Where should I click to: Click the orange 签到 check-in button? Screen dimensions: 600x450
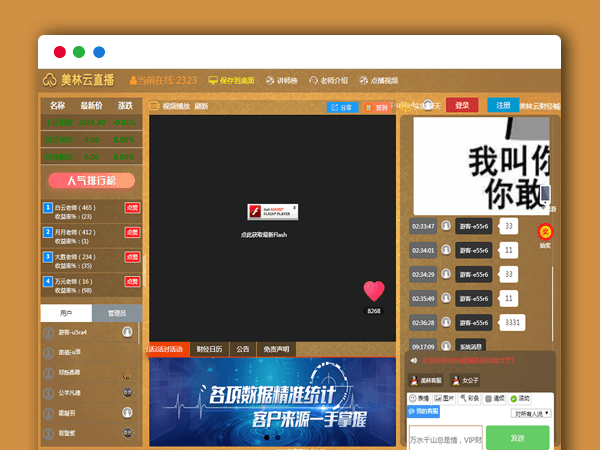click(377, 108)
